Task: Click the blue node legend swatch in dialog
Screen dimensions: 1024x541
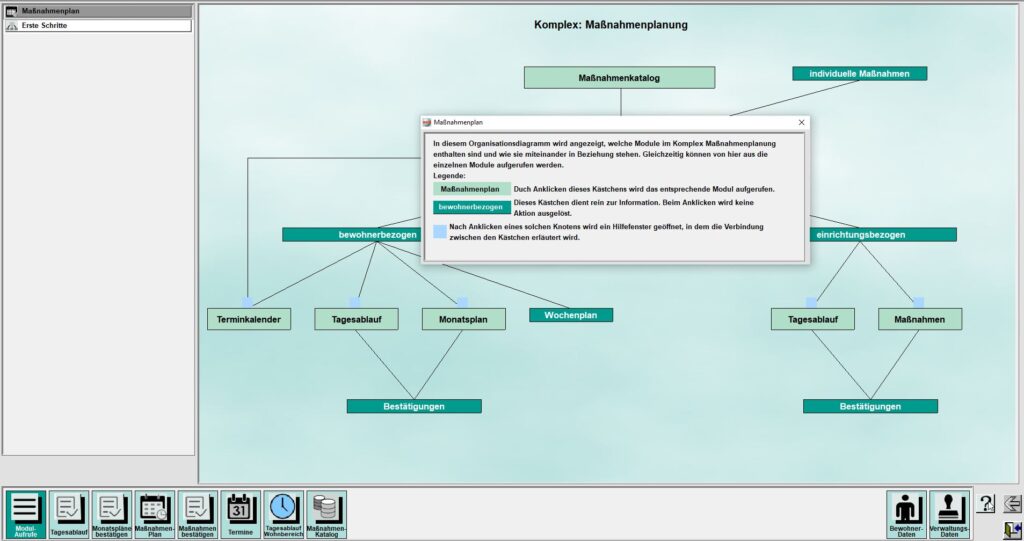Action: tap(441, 232)
